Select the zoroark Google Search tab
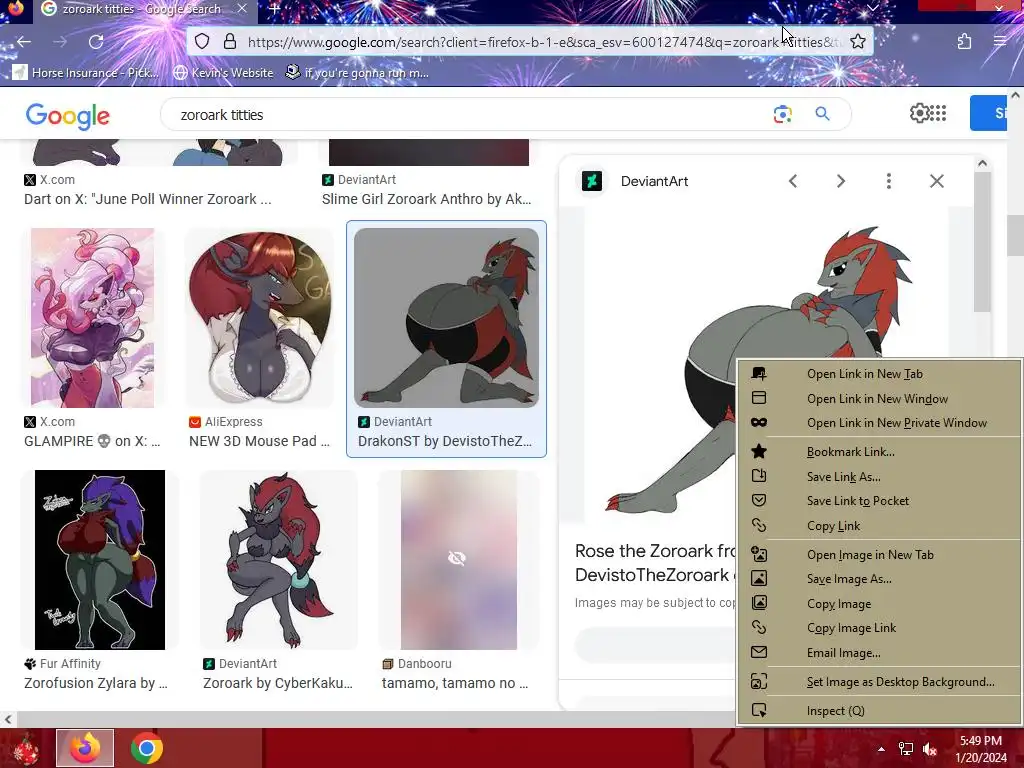This screenshot has width=1024, height=768. click(x=141, y=9)
